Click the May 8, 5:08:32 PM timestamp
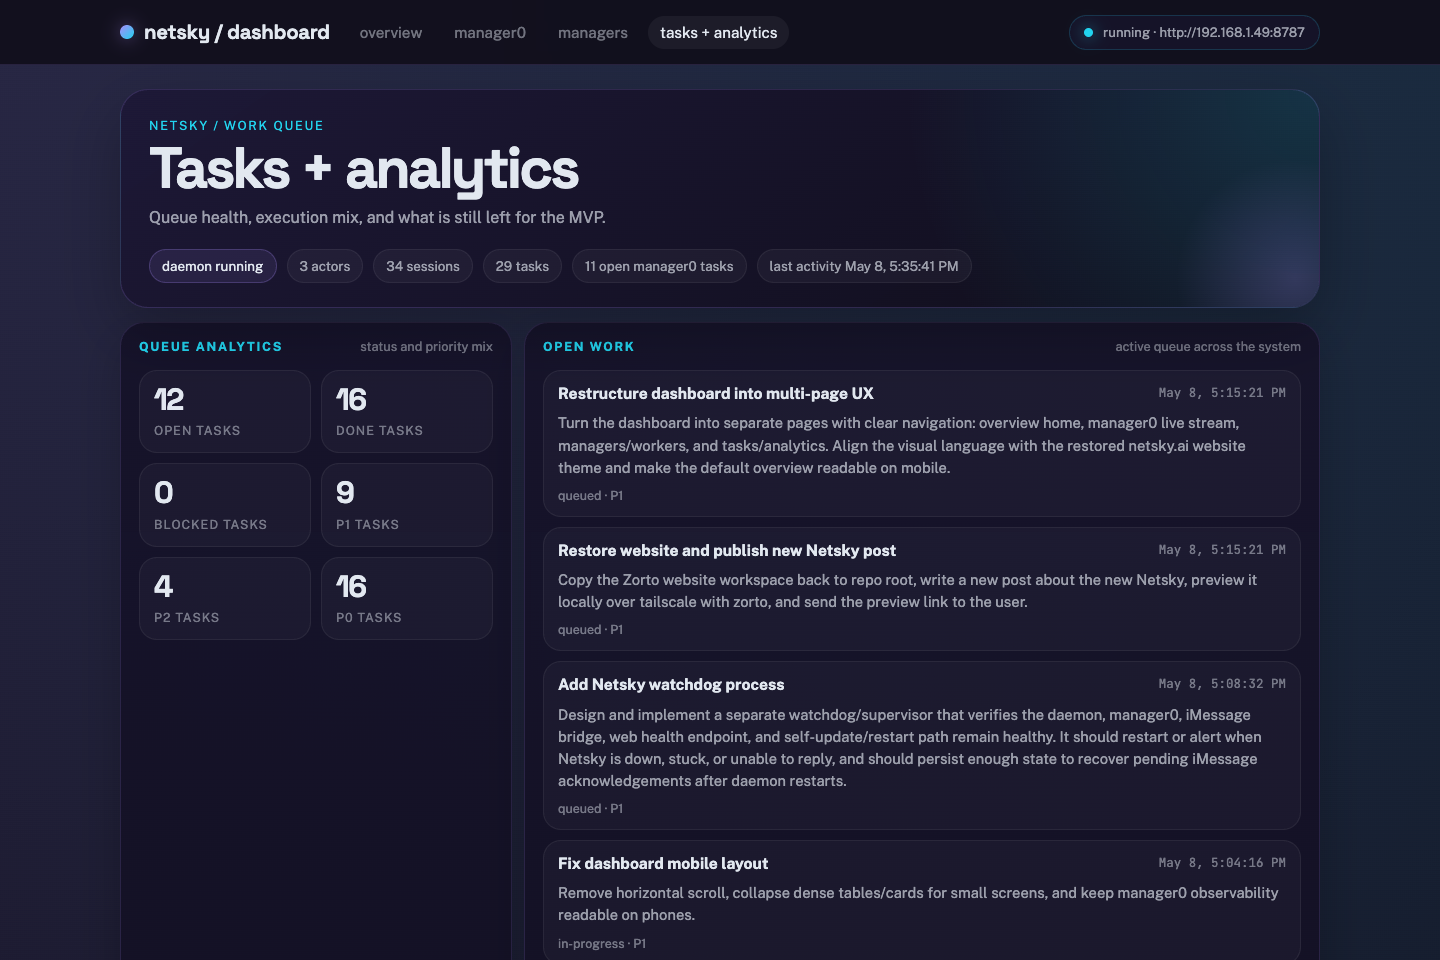 pyautogui.click(x=1222, y=684)
